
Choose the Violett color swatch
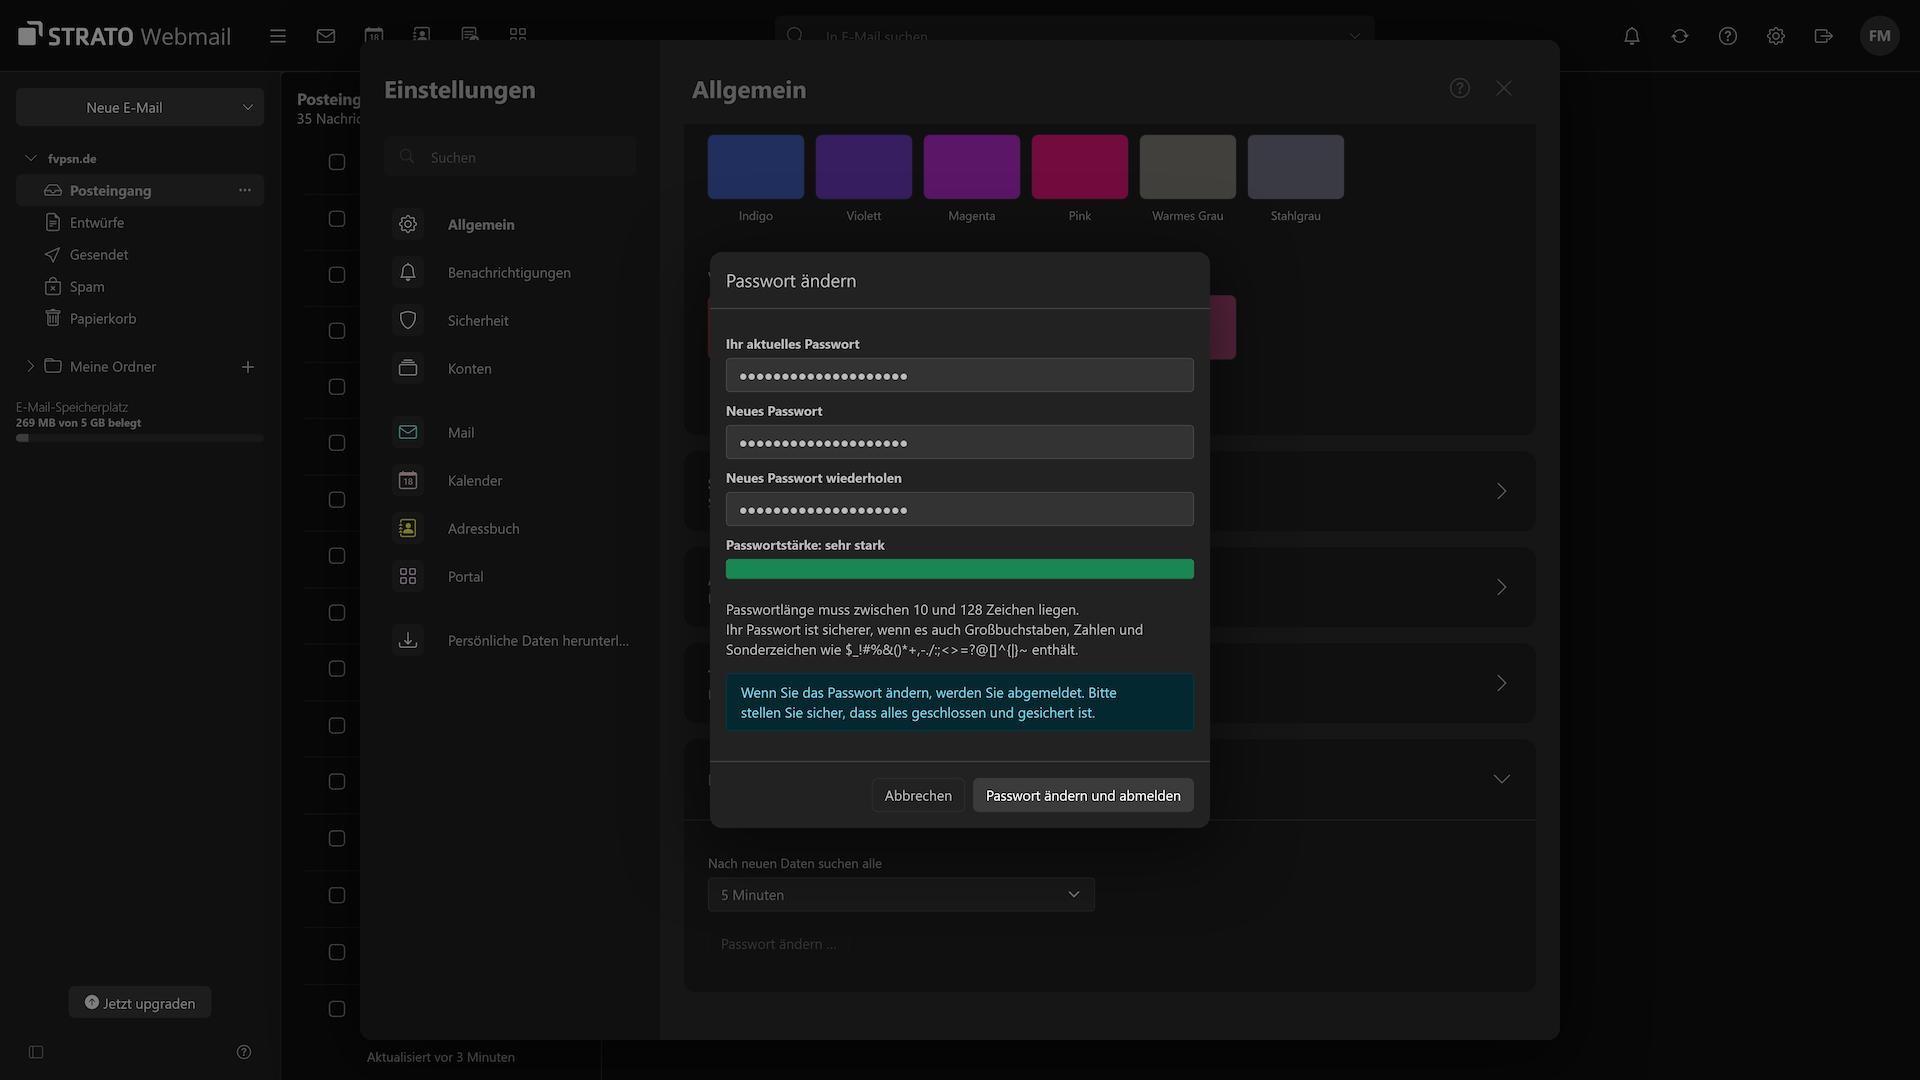(864, 167)
